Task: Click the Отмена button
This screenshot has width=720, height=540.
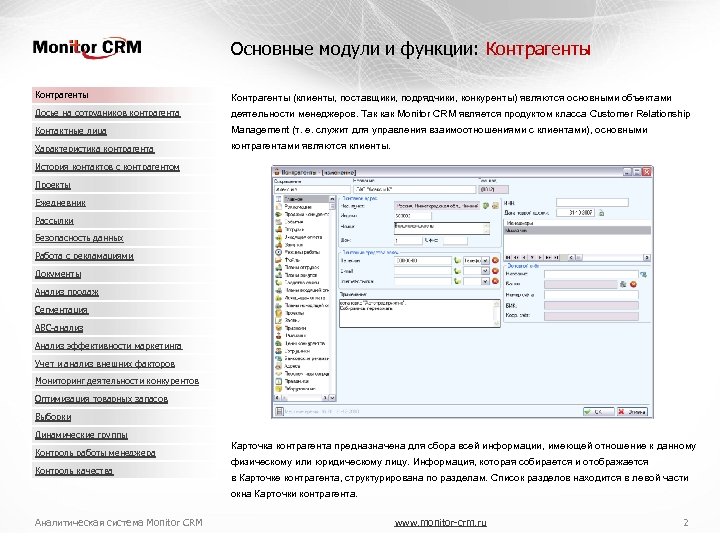Action: [x=632, y=412]
